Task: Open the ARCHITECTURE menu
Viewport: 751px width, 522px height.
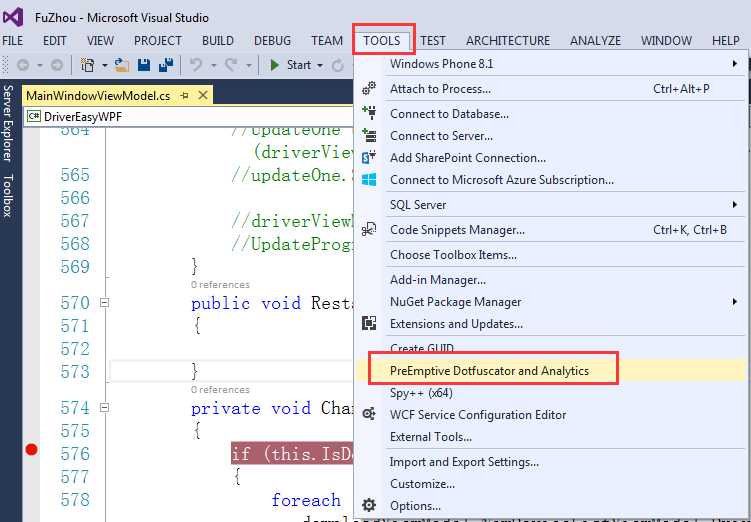Action: coord(508,41)
